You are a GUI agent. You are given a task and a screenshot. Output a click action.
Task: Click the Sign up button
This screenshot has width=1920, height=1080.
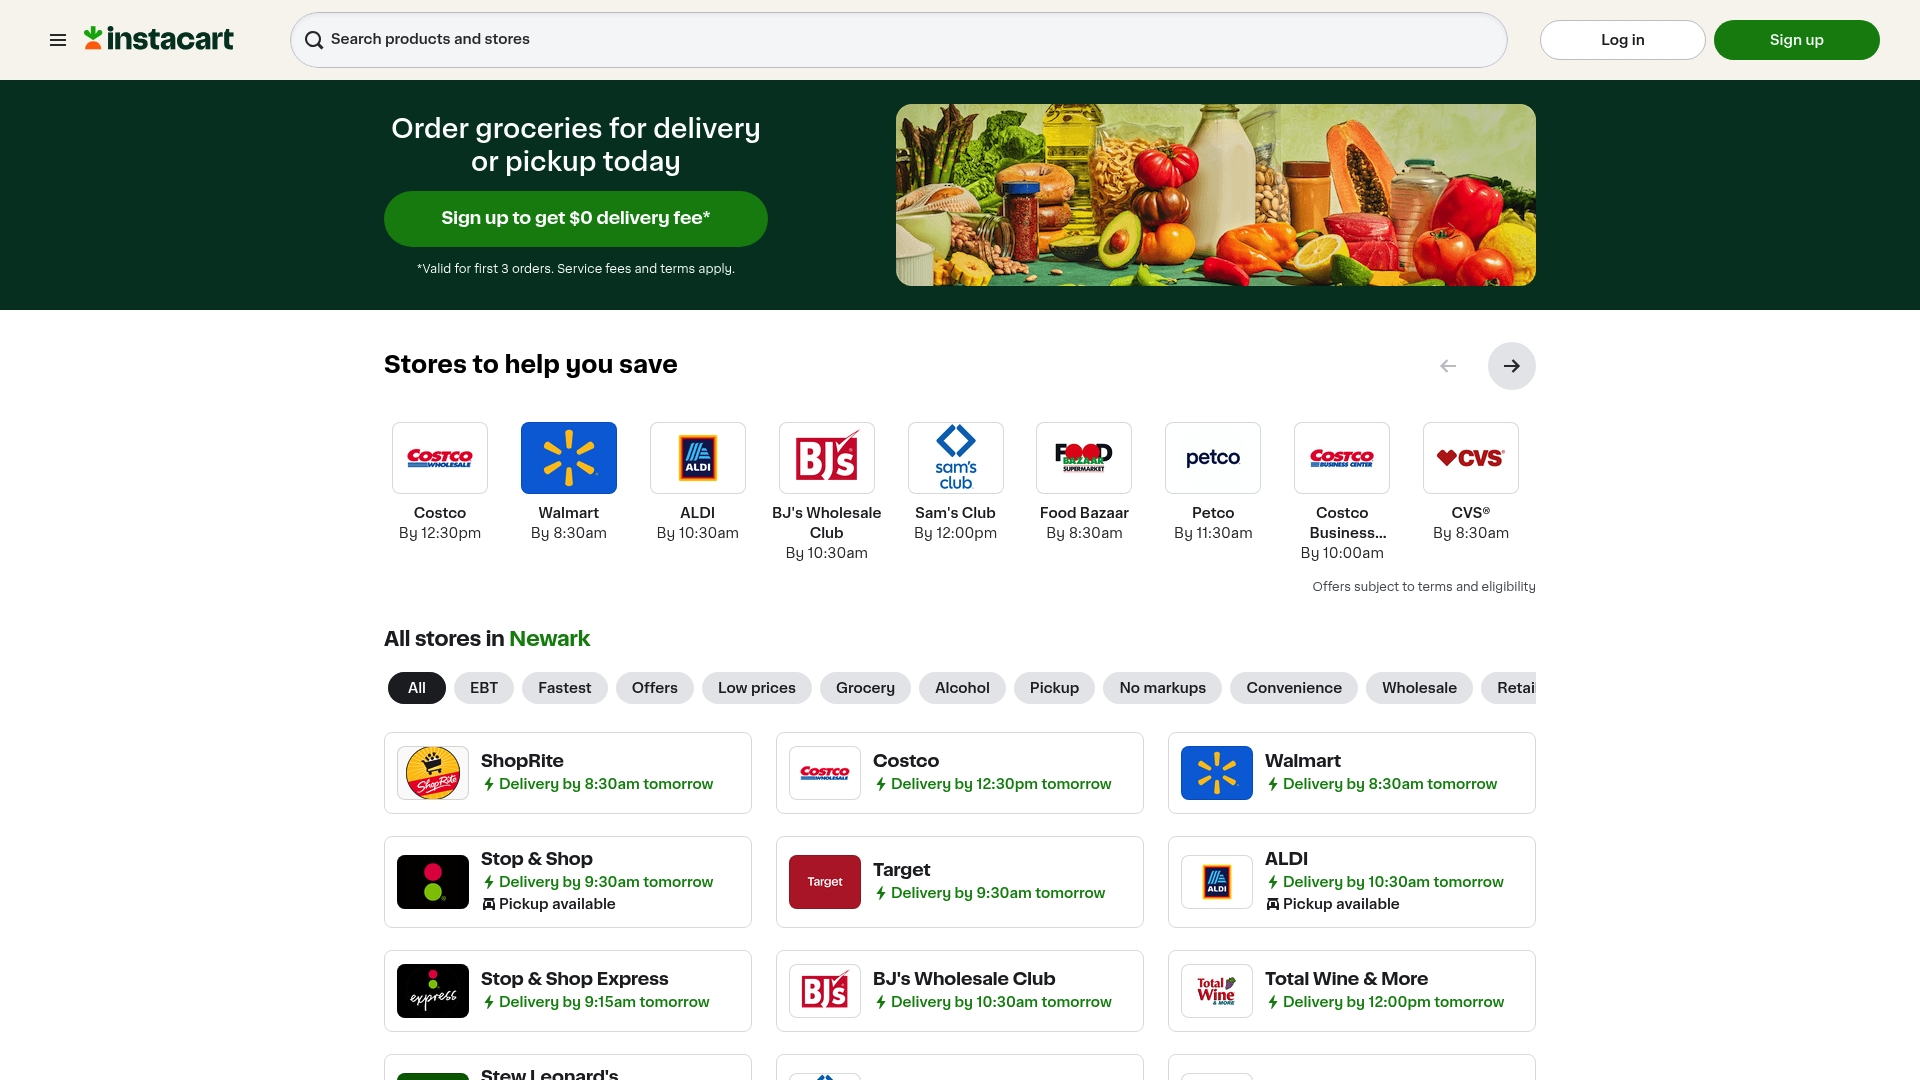click(x=1797, y=40)
